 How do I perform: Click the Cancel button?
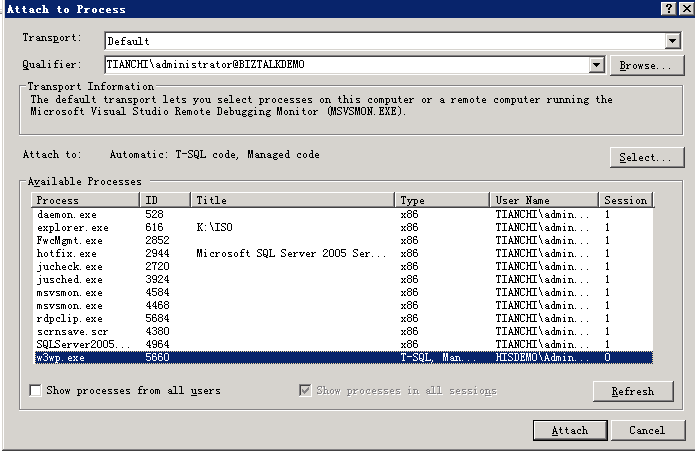[647, 430]
